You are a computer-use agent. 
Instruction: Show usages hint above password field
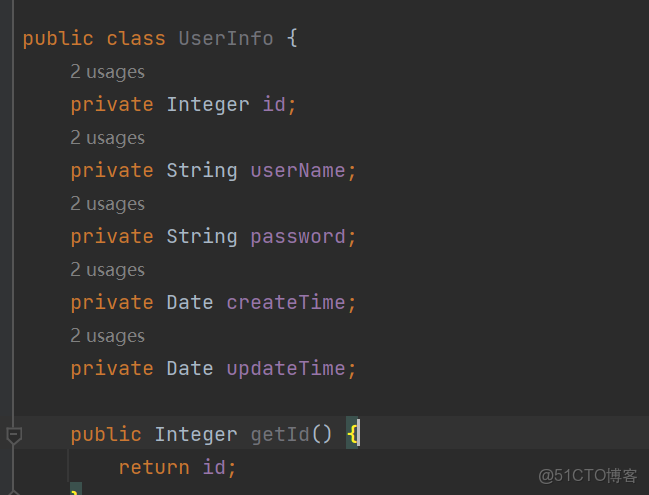pos(107,204)
